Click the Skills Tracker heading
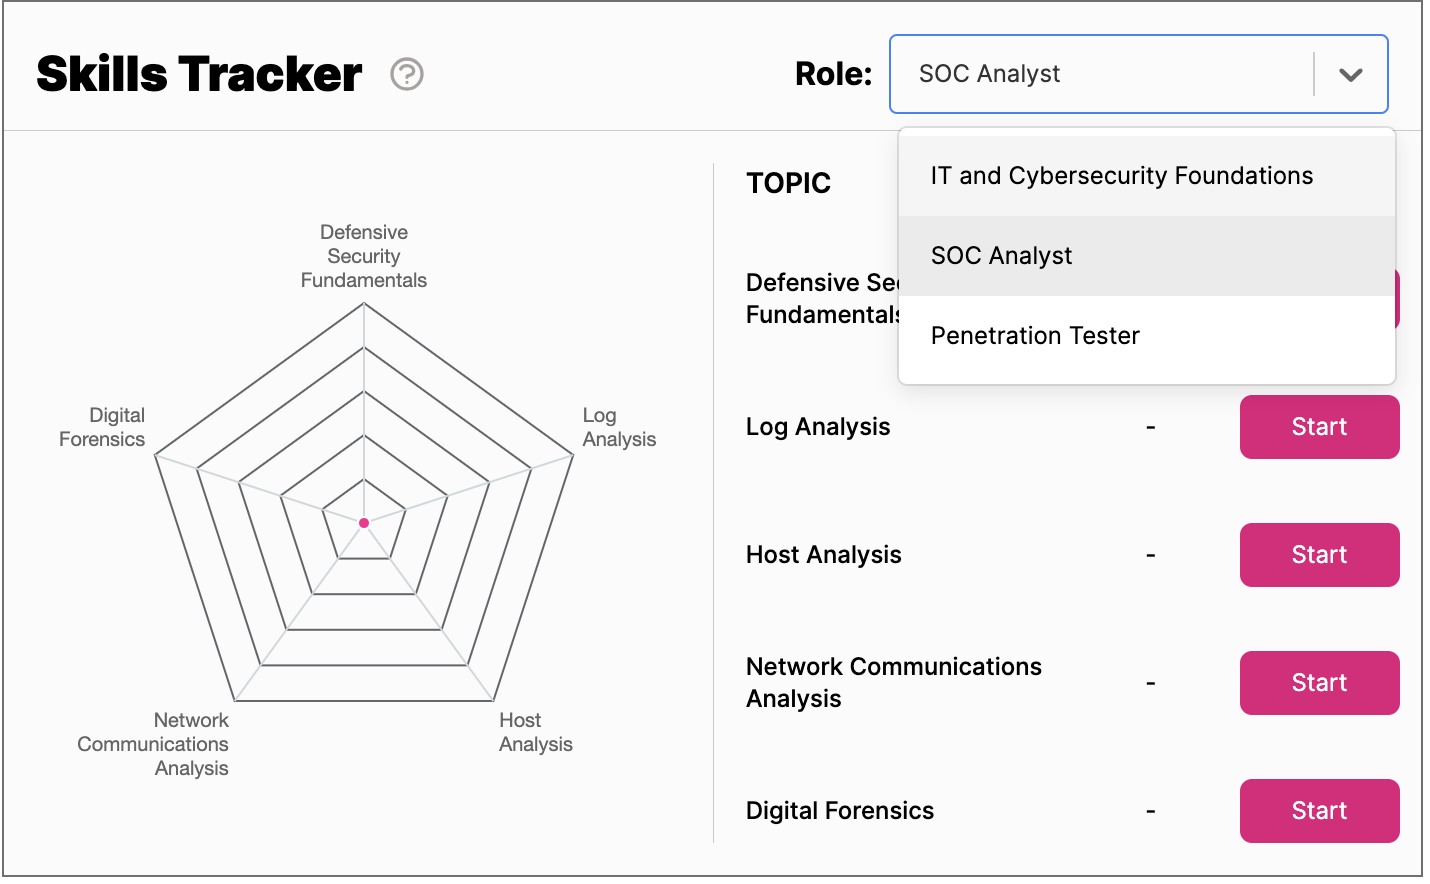 (199, 74)
